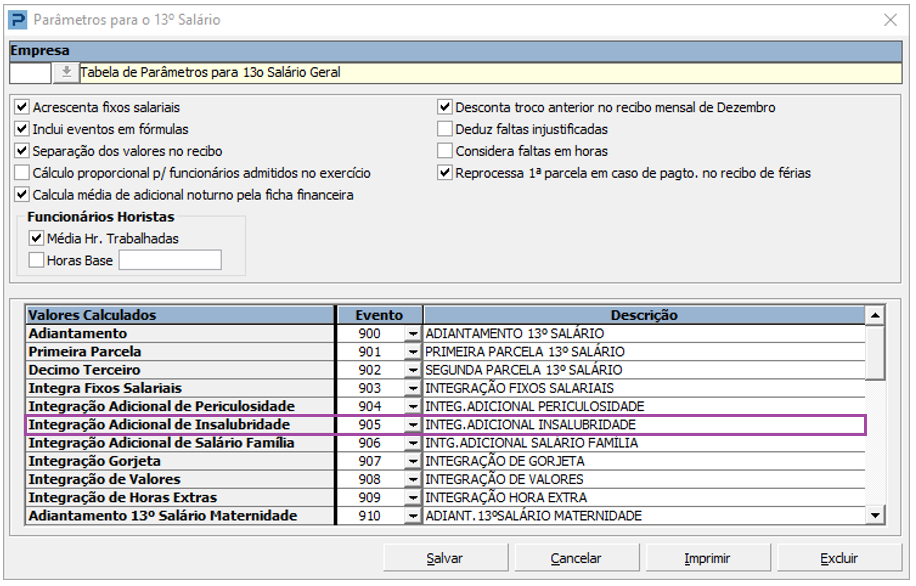Uncheck Acrescenta fixos salariais
This screenshot has height=586, width=916.
pos(22,107)
